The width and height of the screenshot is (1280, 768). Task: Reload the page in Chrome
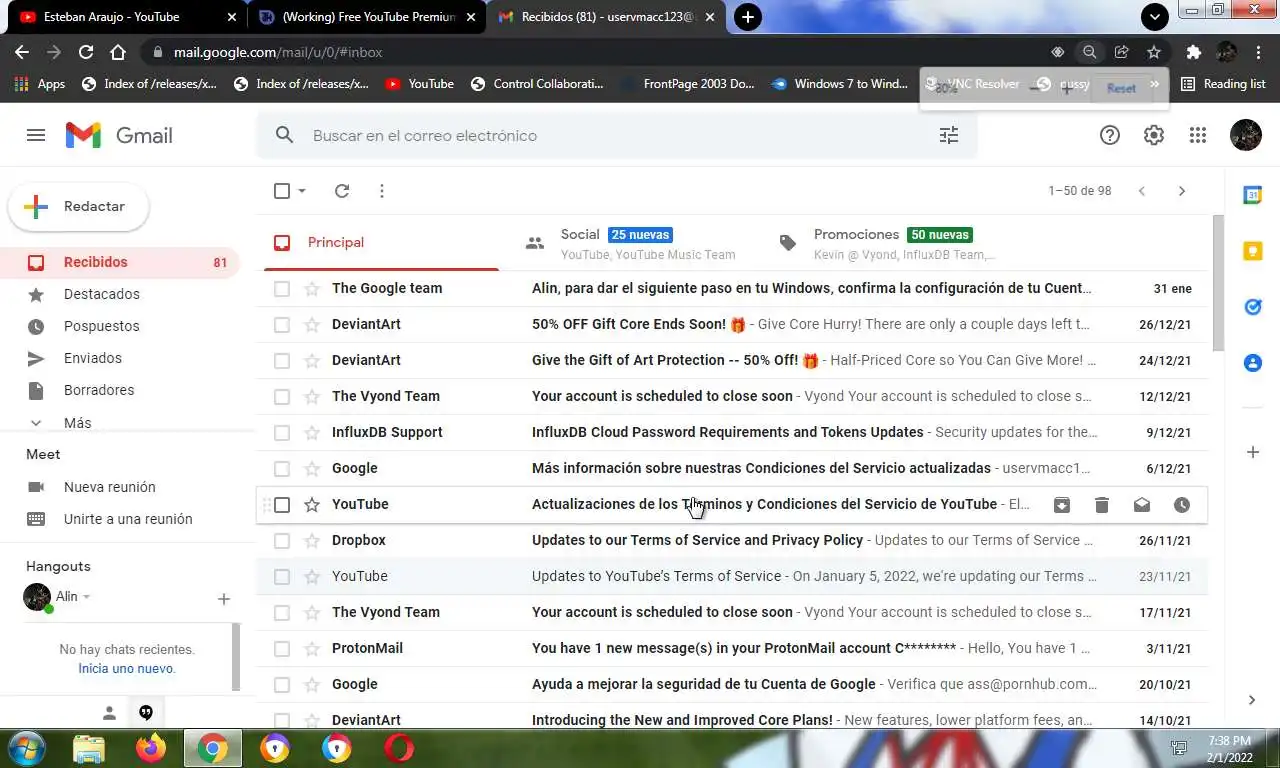point(86,52)
